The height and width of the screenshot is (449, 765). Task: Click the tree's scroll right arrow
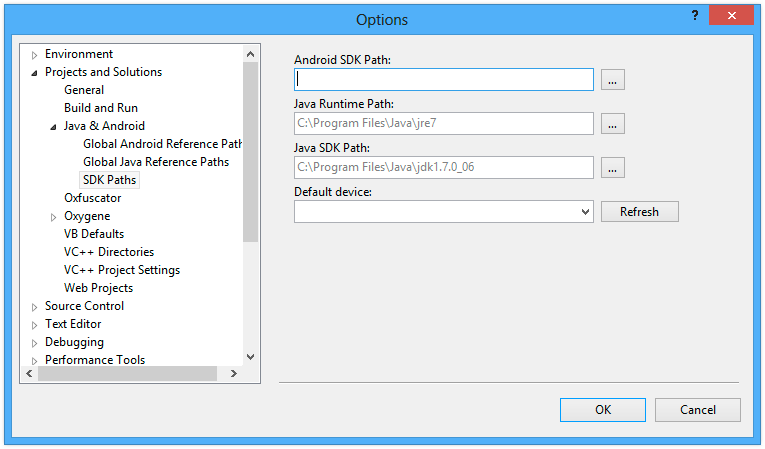[234, 374]
